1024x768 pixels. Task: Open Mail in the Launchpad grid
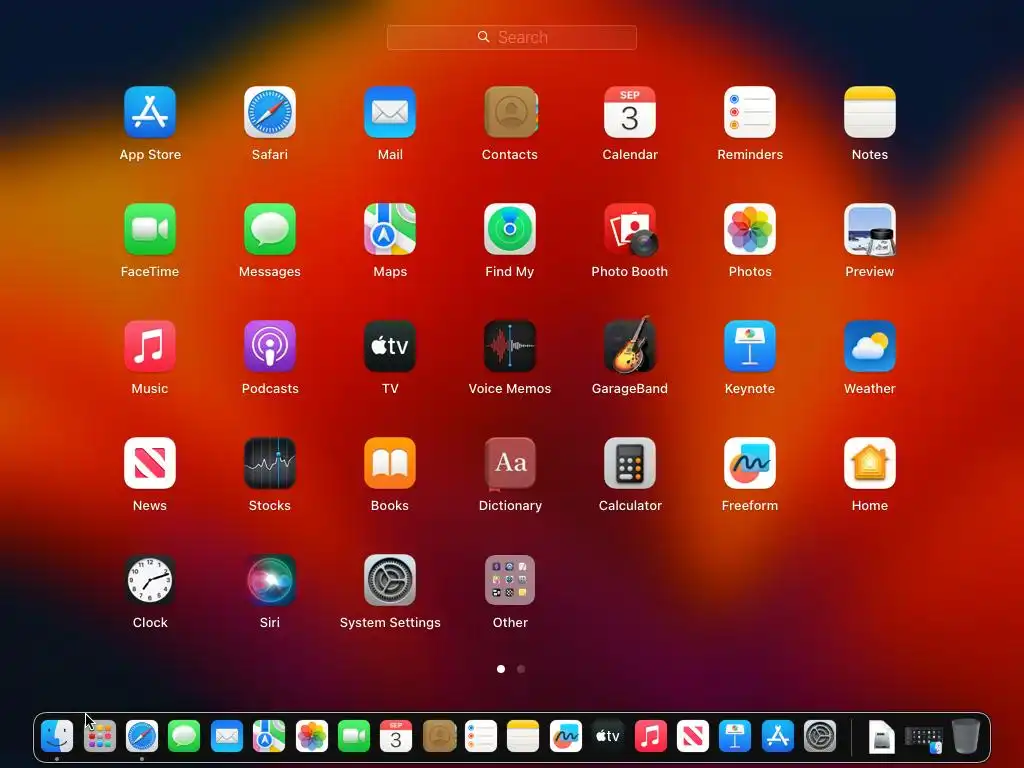(x=390, y=112)
